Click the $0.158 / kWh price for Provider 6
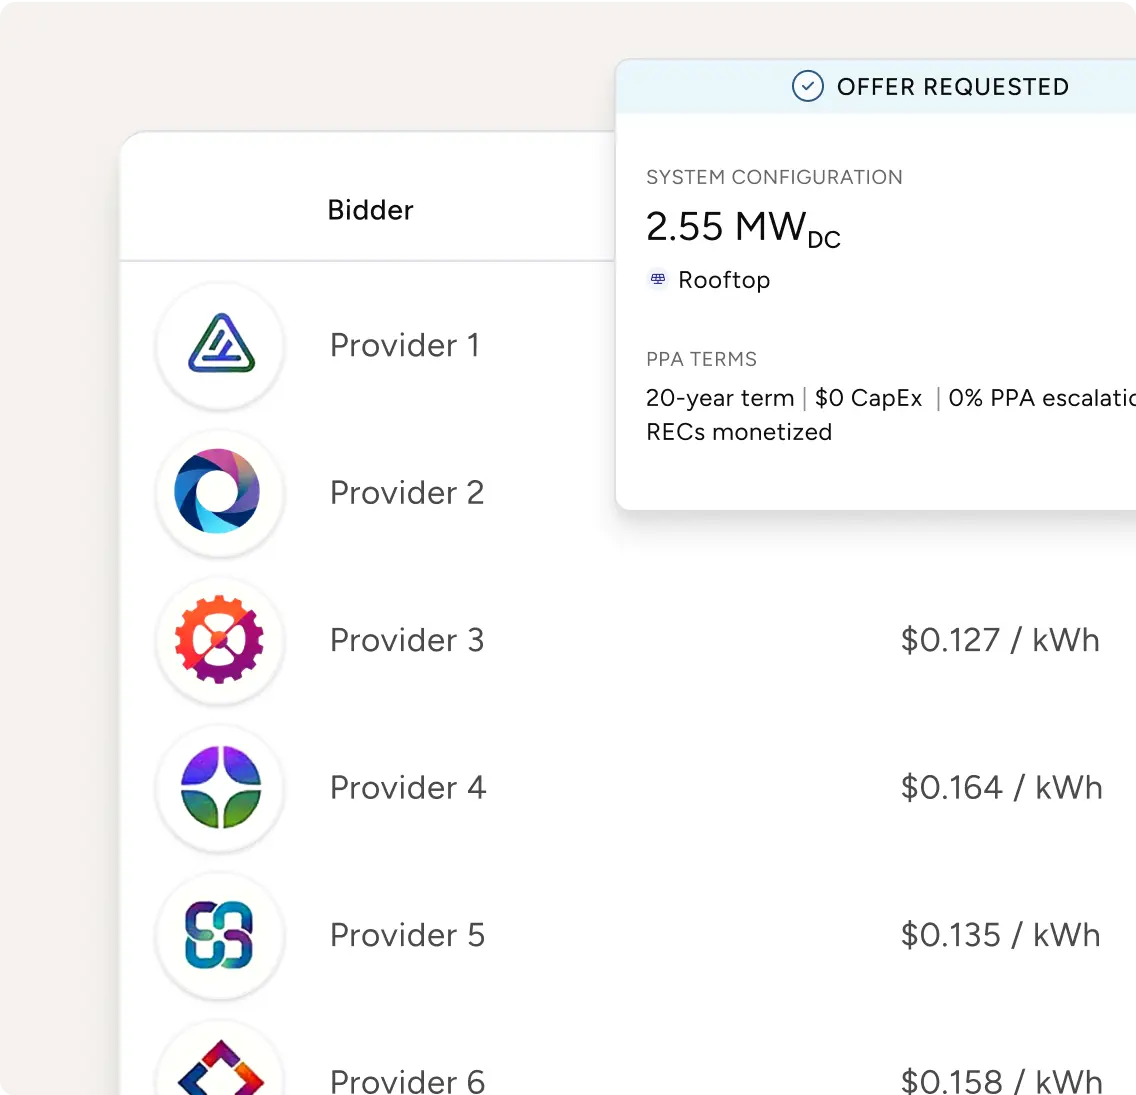The width and height of the screenshot is (1136, 1095). (x=1000, y=1080)
